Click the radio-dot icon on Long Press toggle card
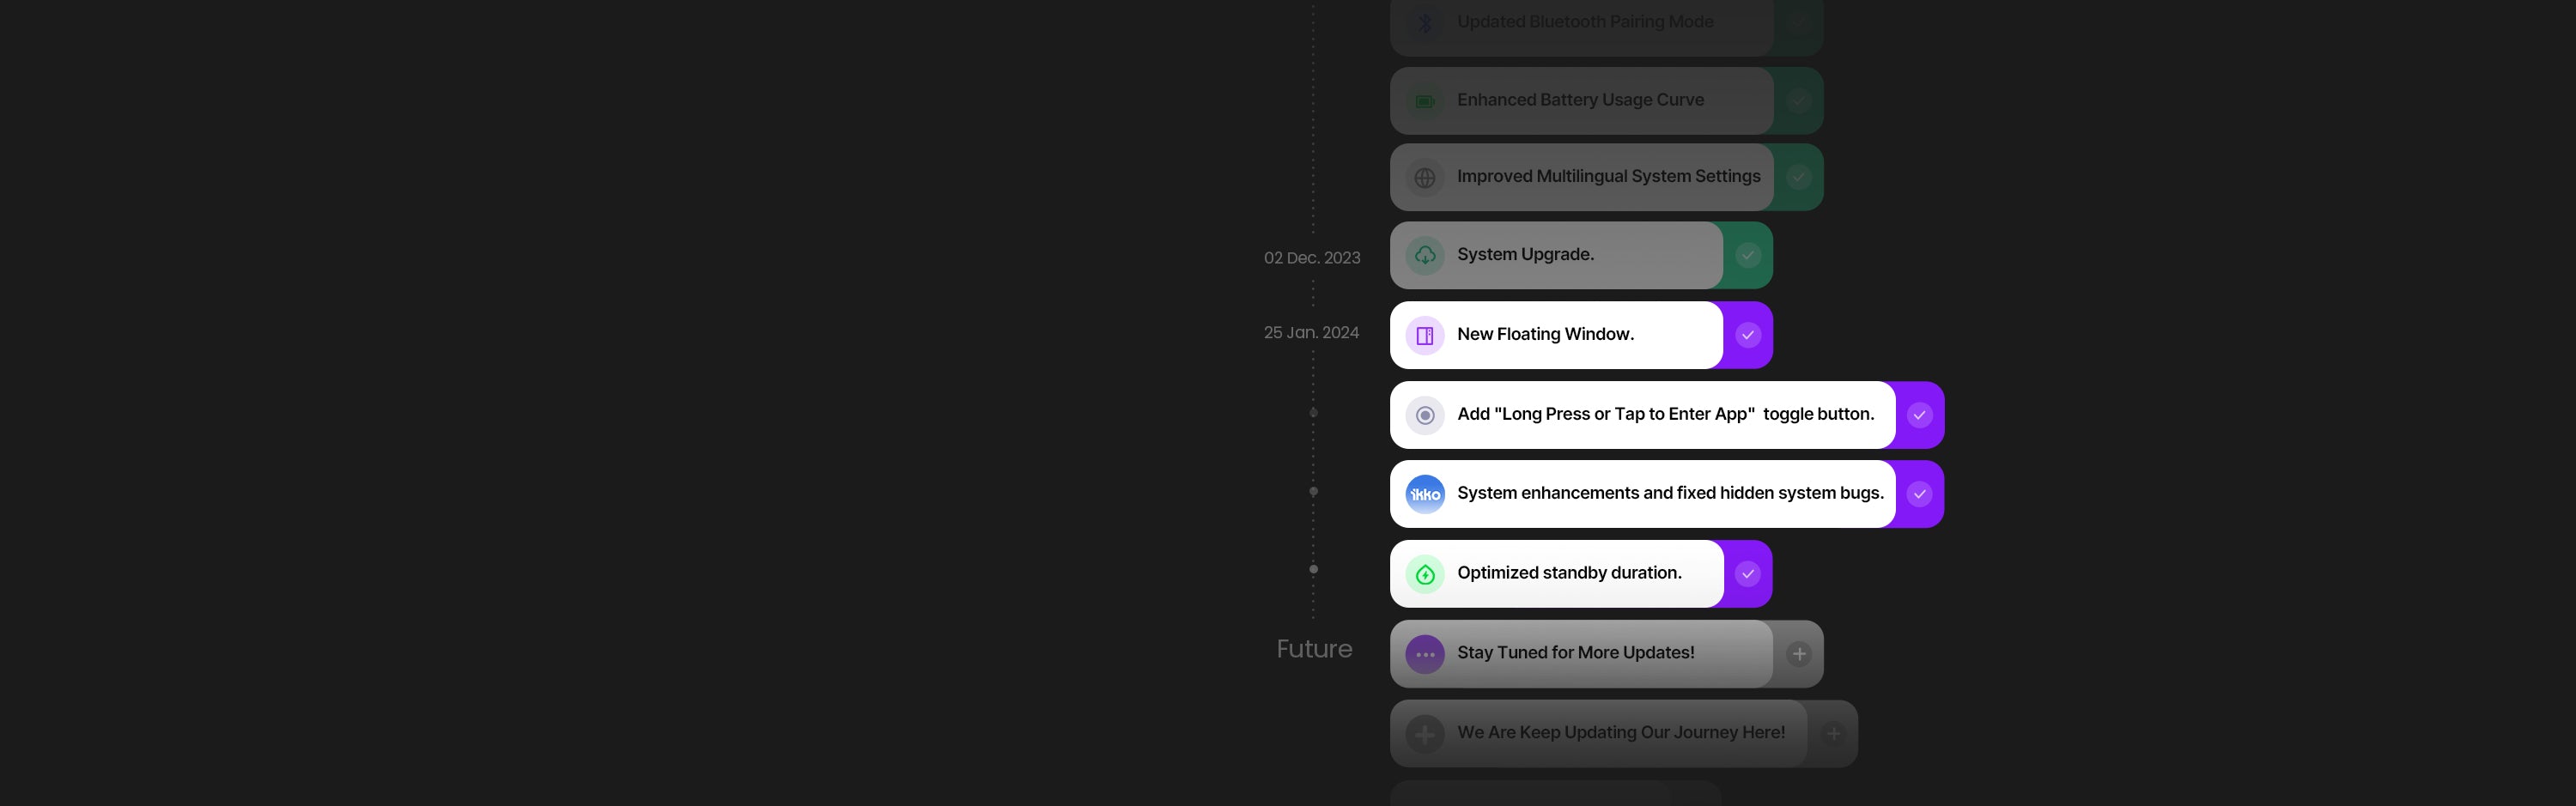2576x806 pixels. pyautogui.click(x=1425, y=415)
